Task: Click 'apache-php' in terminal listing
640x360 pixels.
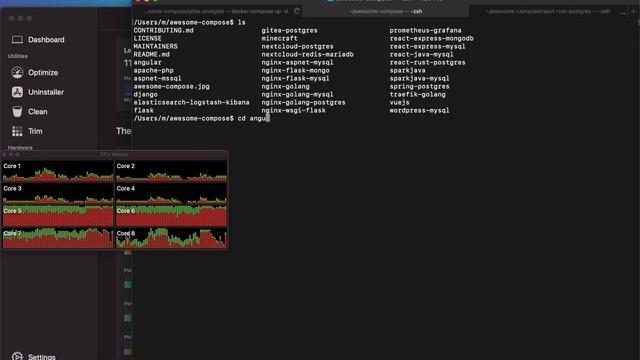Action: coord(153,70)
